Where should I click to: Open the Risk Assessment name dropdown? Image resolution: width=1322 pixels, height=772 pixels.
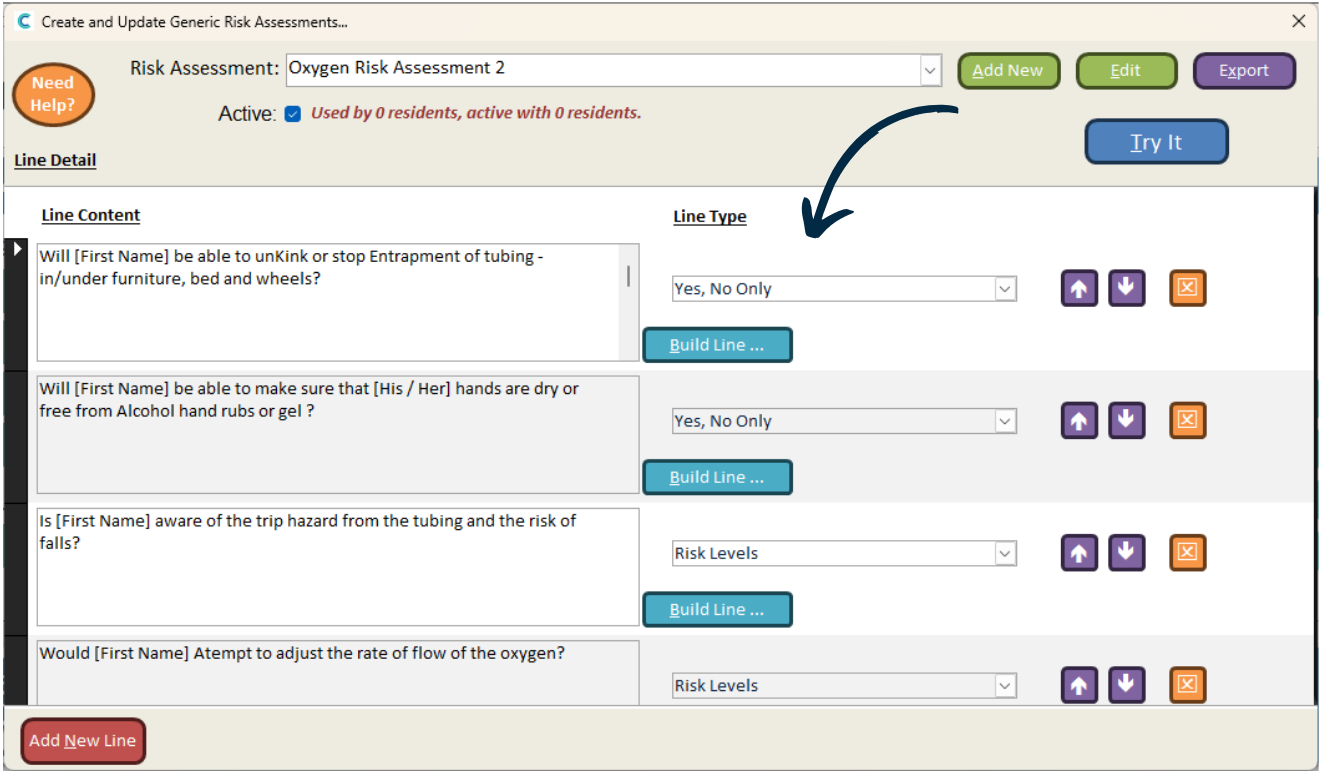931,70
